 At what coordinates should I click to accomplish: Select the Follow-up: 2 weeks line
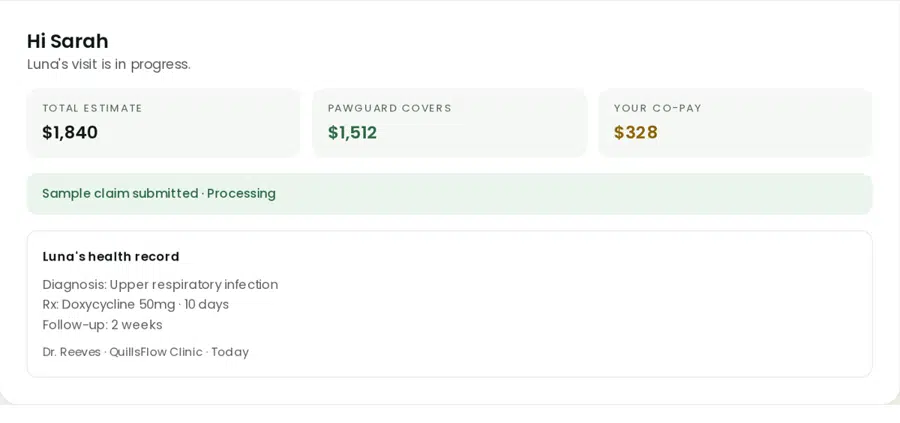pos(102,325)
